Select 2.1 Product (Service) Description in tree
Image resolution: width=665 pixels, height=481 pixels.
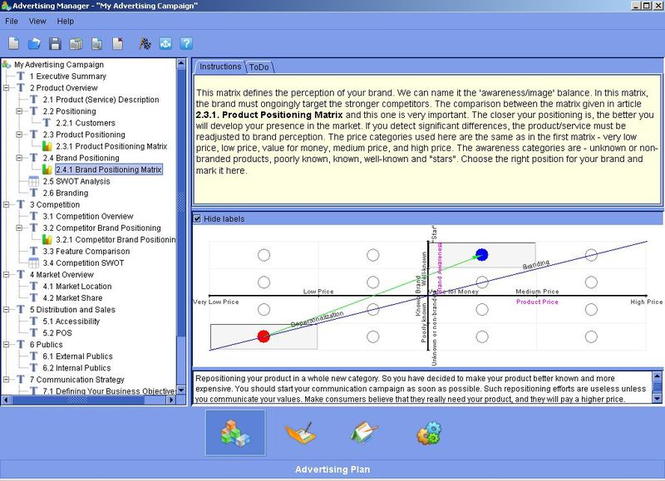101,100
